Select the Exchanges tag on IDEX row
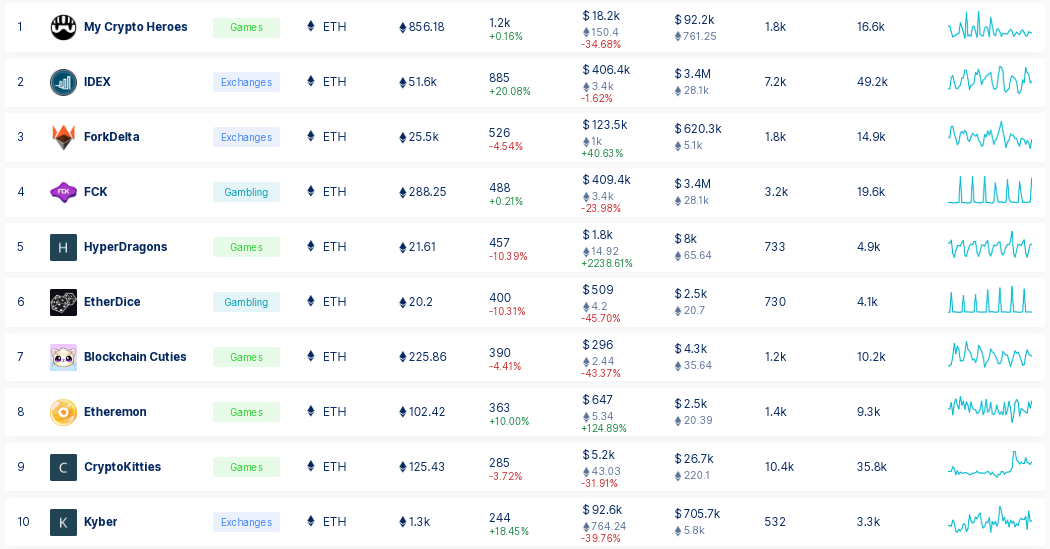Image resolution: width=1050 pixels, height=549 pixels. 246,82
